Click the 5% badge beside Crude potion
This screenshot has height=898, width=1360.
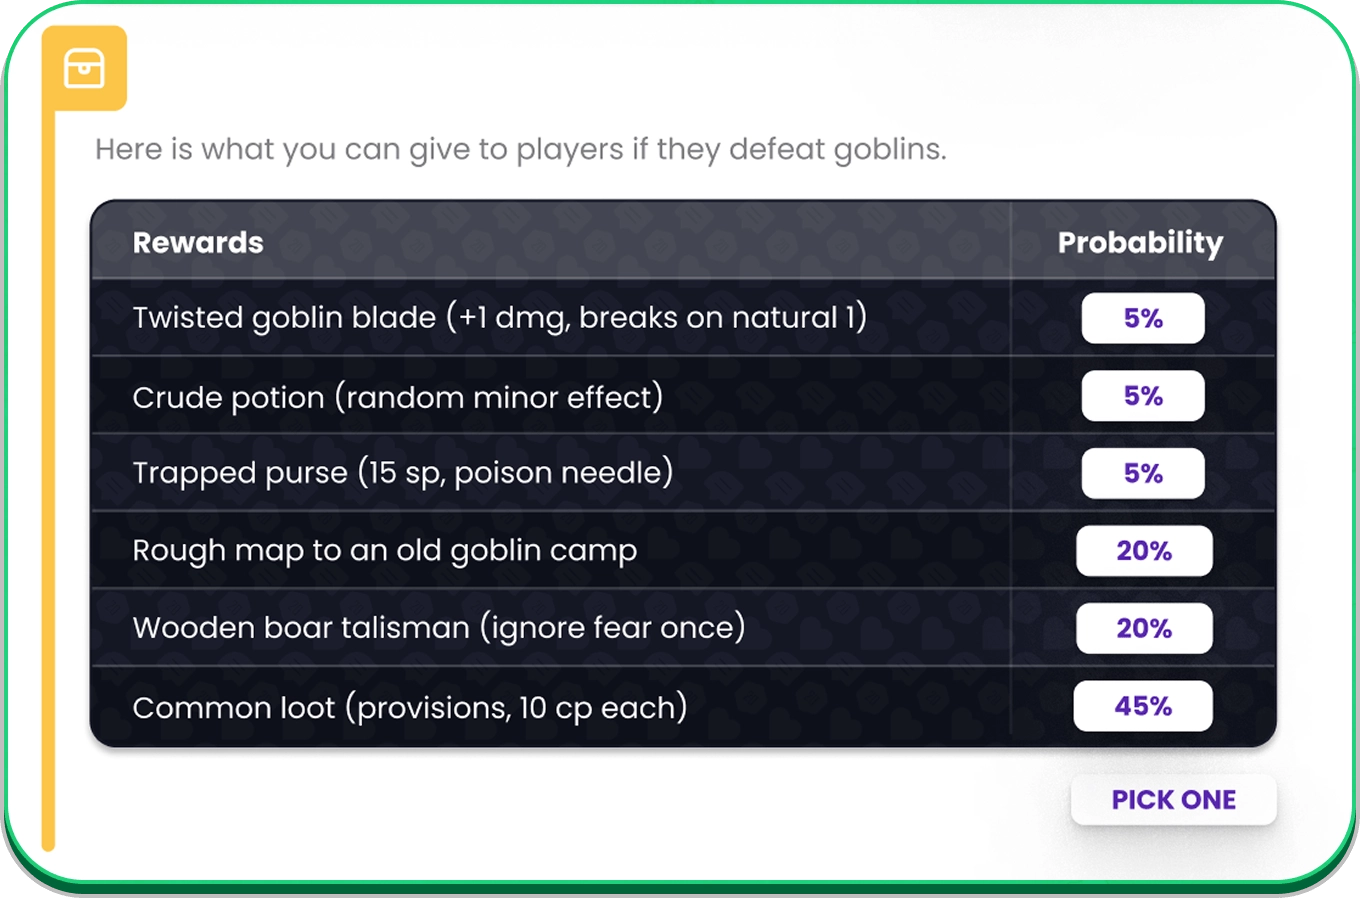click(1142, 396)
